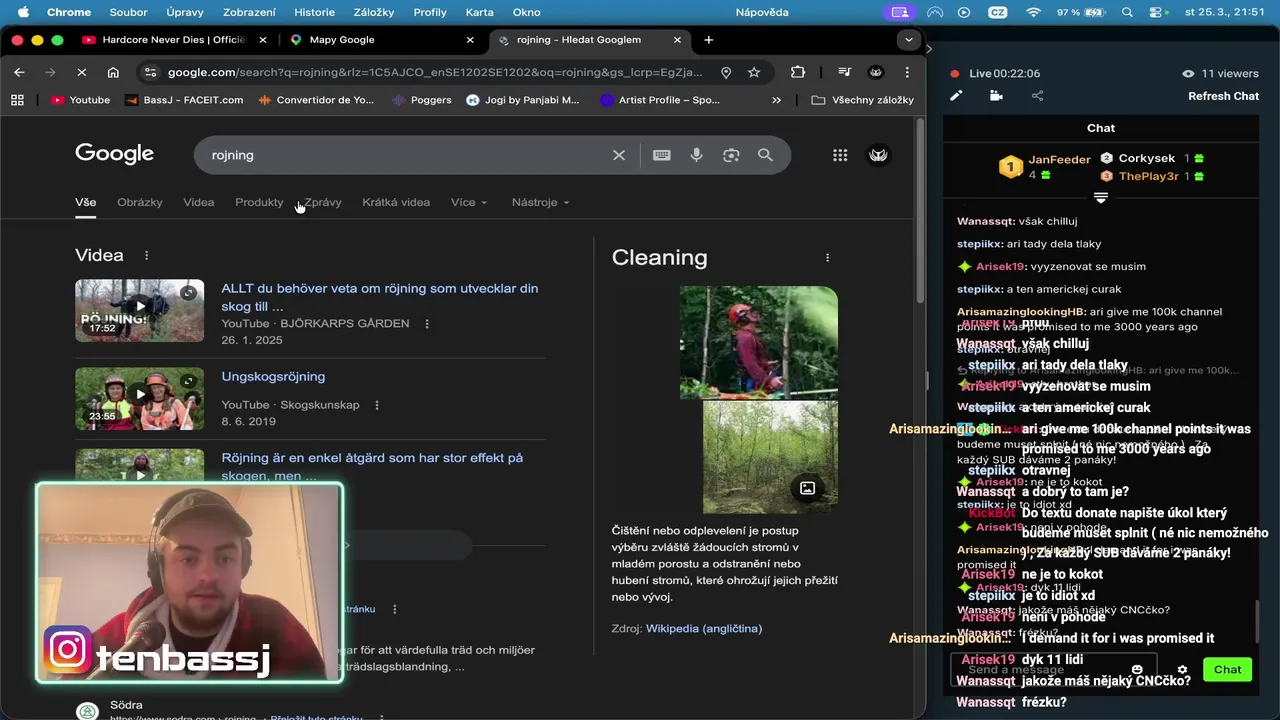The height and width of the screenshot is (720, 1280).
Task: Click the Chrome address bar URL
Action: click(435, 72)
